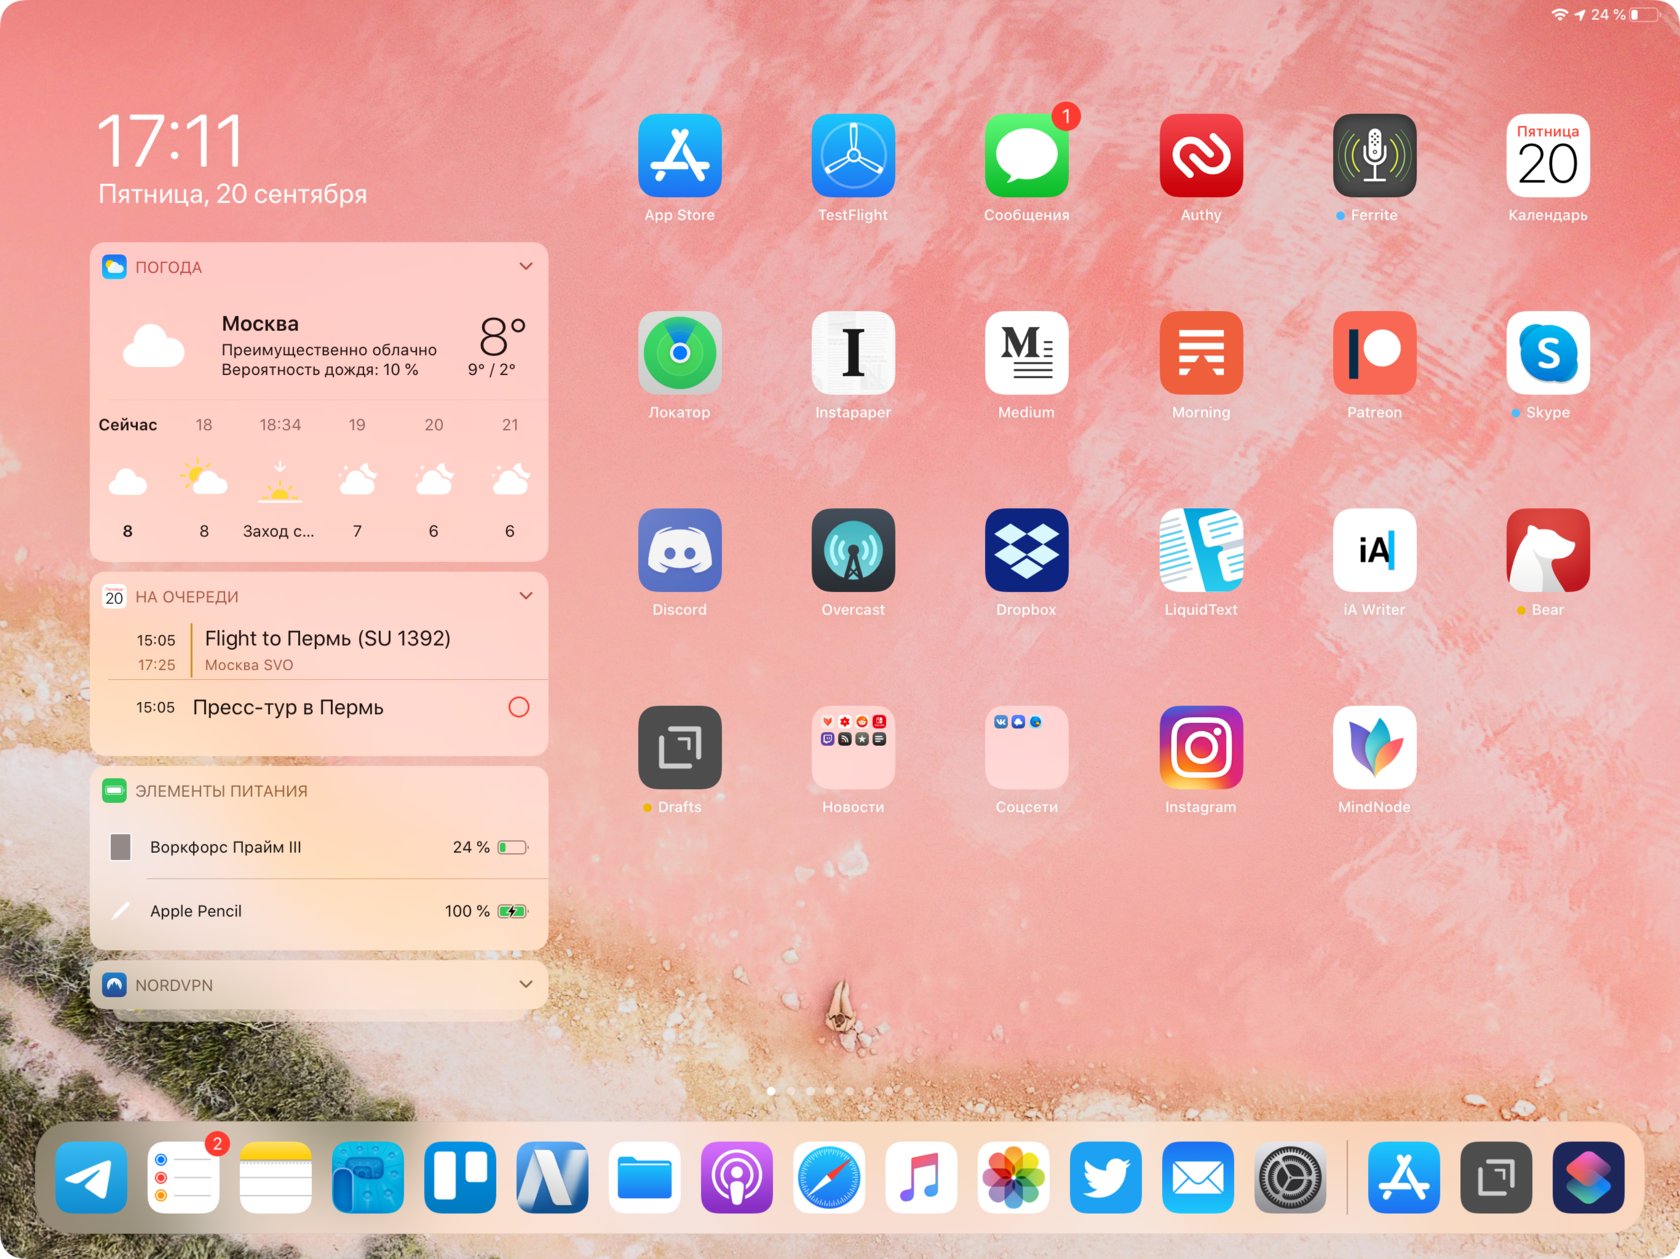Image resolution: width=1680 pixels, height=1259 pixels.
Task: Tap the 18:34 sunset forecast entry
Action: 280,478
